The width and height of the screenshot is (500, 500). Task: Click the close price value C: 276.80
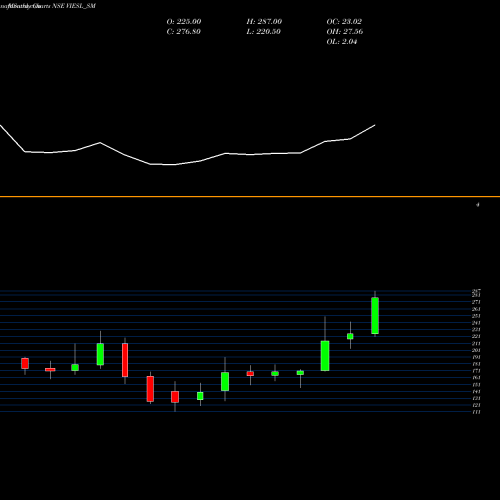click(x=183, y=32)
